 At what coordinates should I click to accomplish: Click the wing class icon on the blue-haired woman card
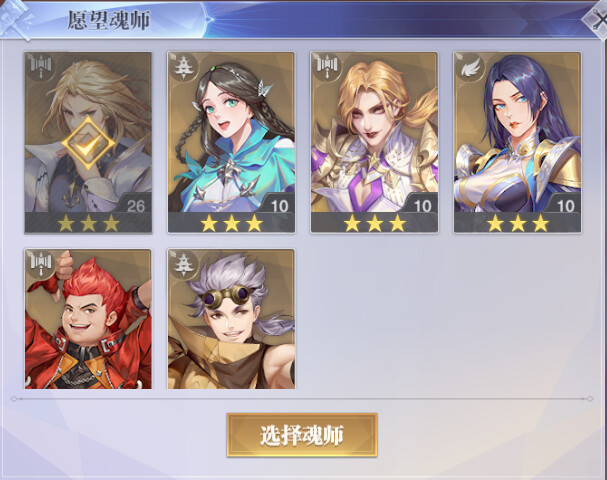[x=468, y=67]
